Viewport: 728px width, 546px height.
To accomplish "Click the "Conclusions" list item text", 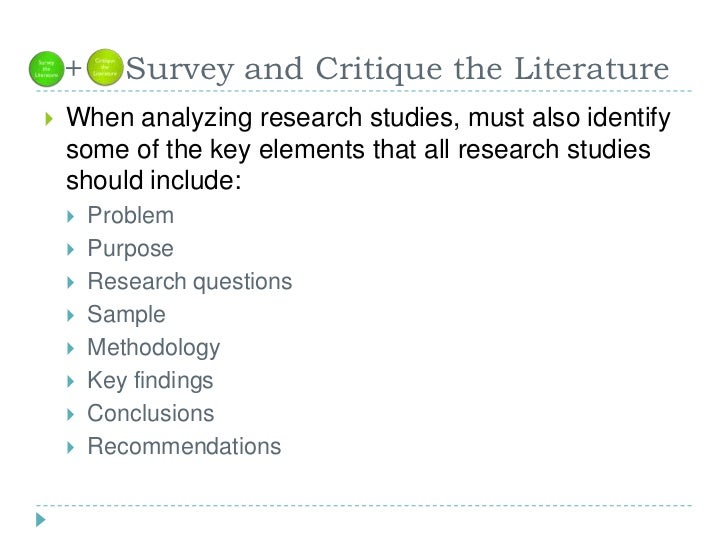I will [x=150, y=414].
